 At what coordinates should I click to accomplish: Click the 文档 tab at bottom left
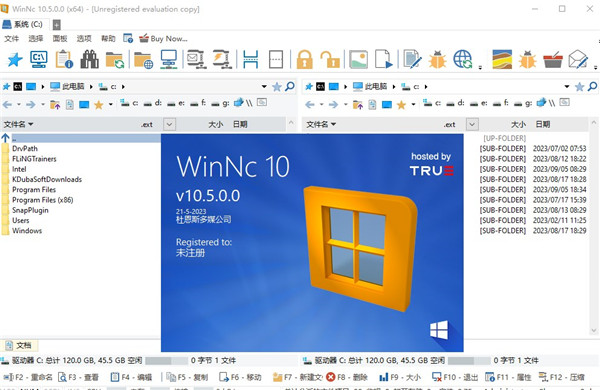coord(19,345)
